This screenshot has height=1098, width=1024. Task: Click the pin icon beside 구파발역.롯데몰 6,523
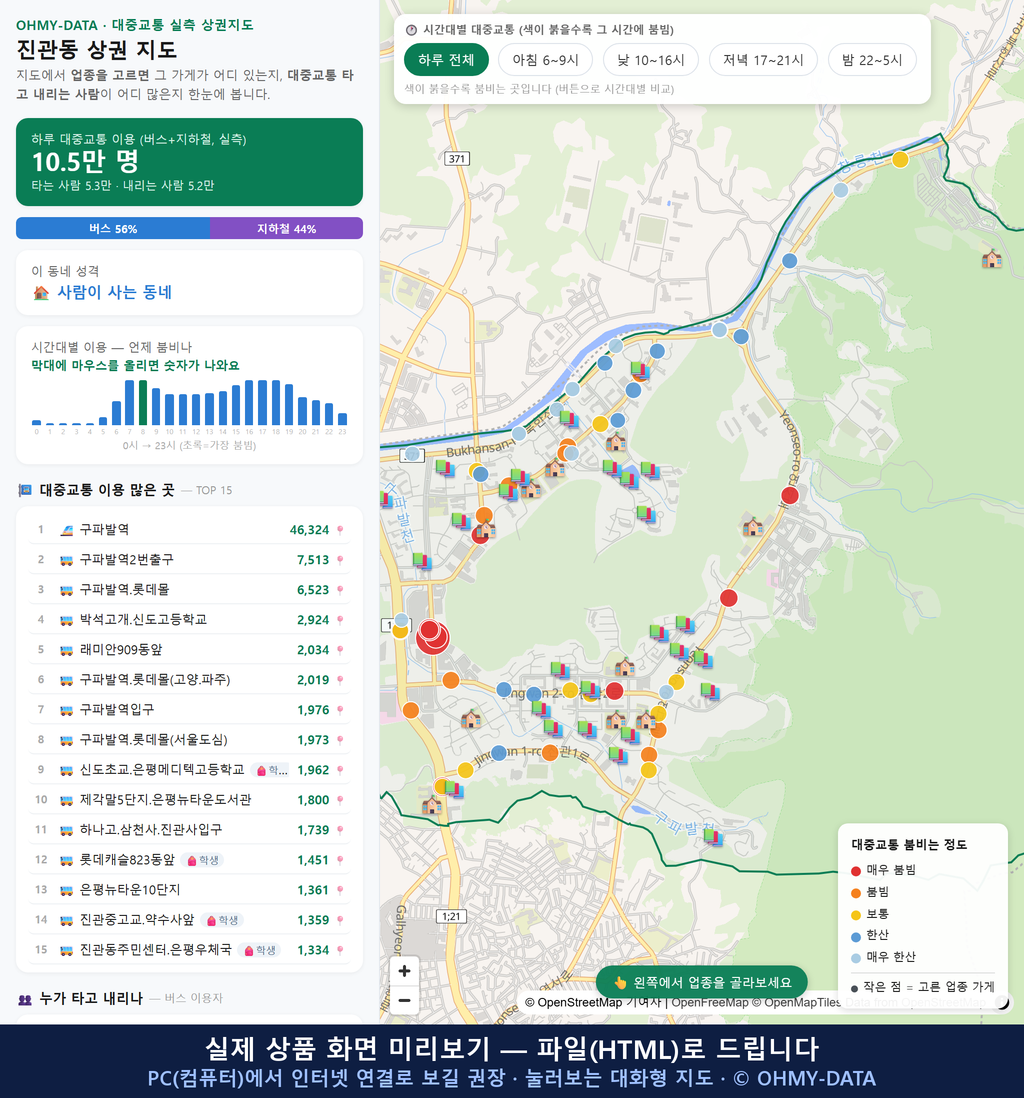340,590
